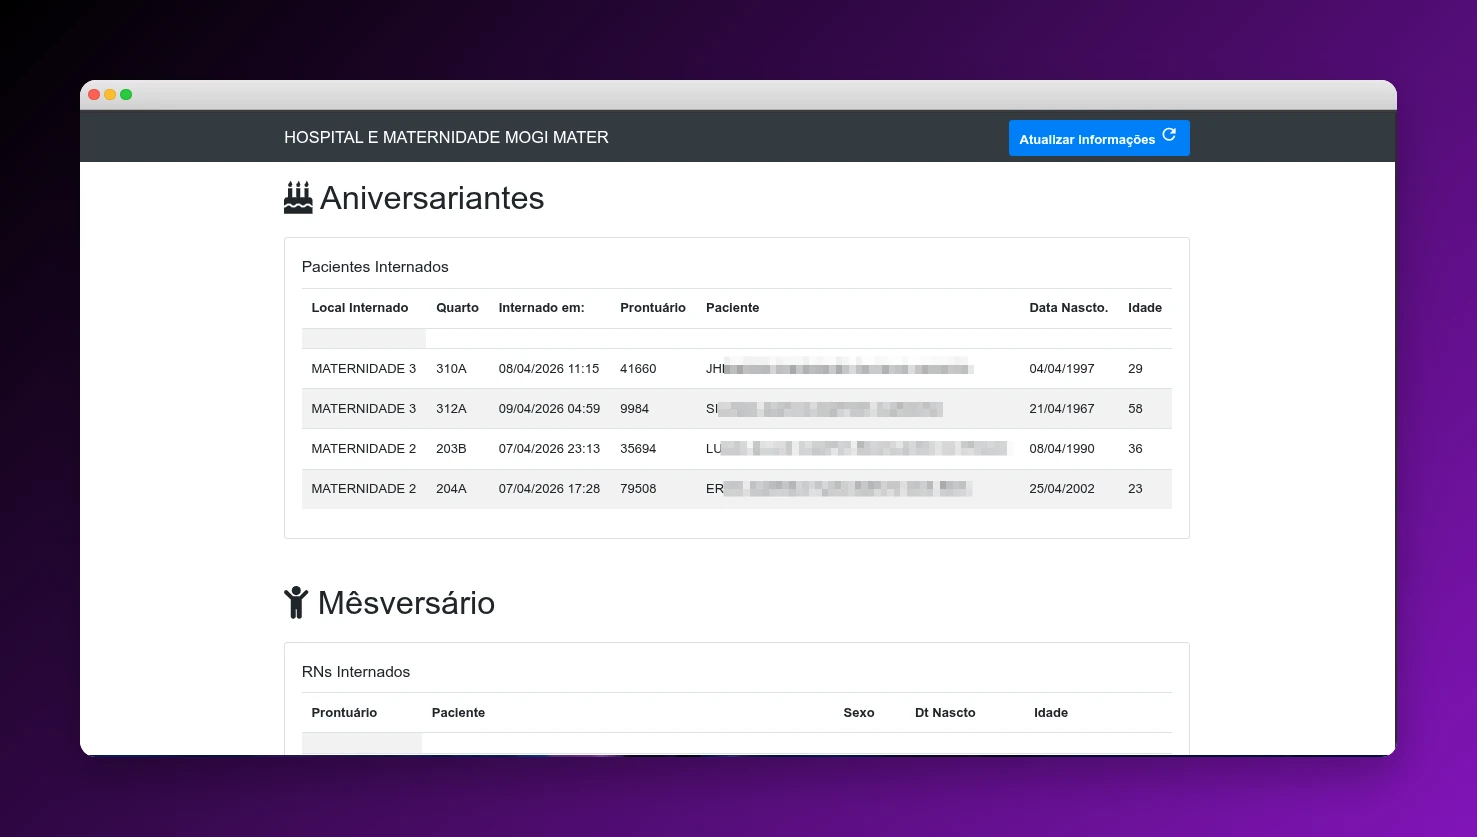Viewport: 1477px width, 837px height.
Task: Click the Pacientes Internados card title
Action: (x=375, y=267)
